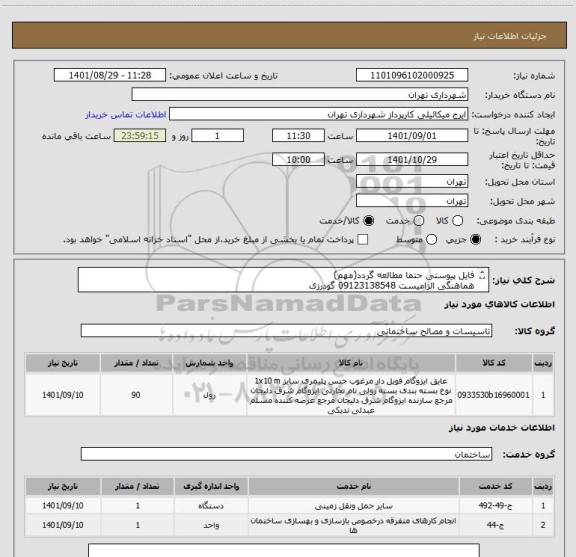Image resolution: width=576 pixels, height=557 pixels.
Task: Click the remaining time counter 23:59:15
Action: coord(140,136)
